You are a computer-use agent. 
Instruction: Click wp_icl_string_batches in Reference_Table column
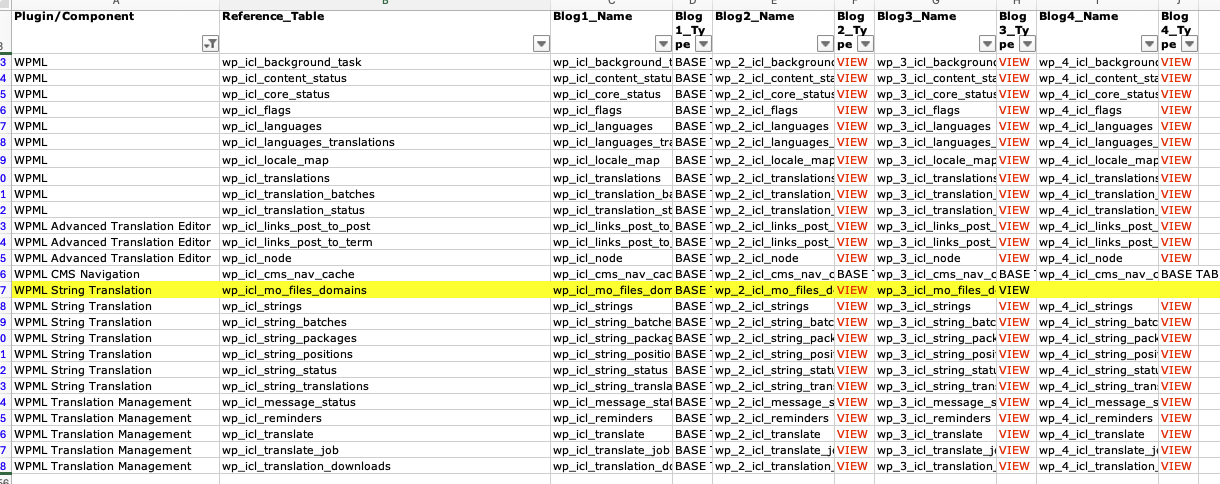click(284, 322)
